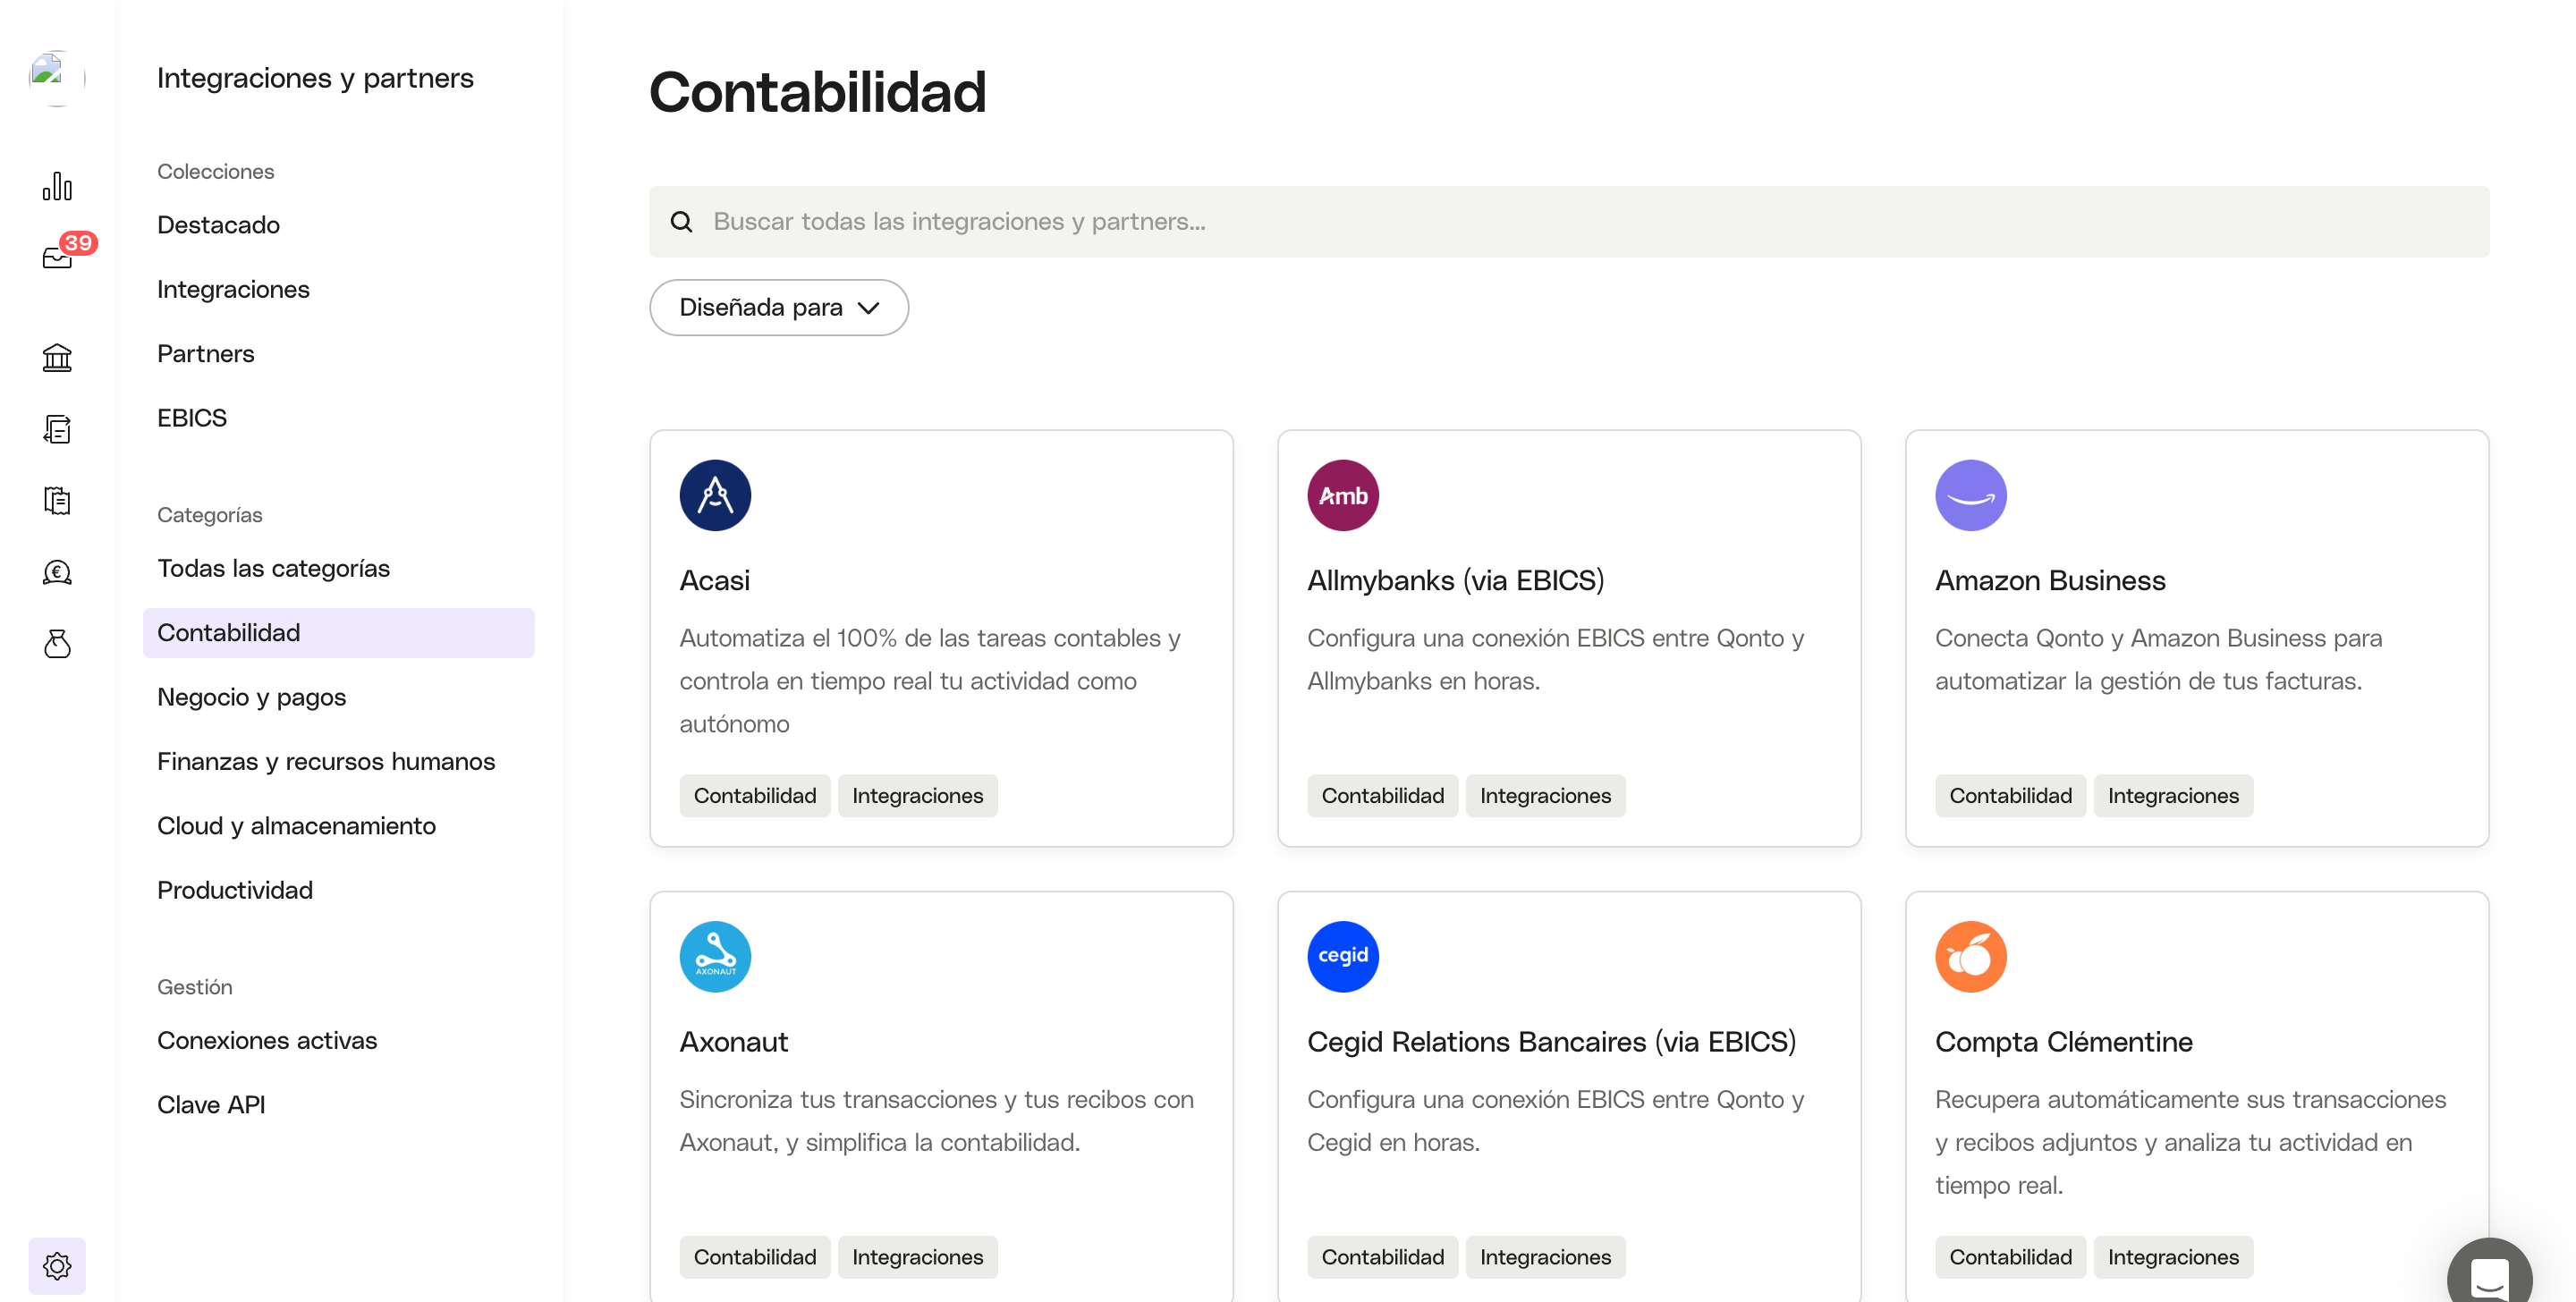Switch to Negocio y pagos category

click(251, 697)
